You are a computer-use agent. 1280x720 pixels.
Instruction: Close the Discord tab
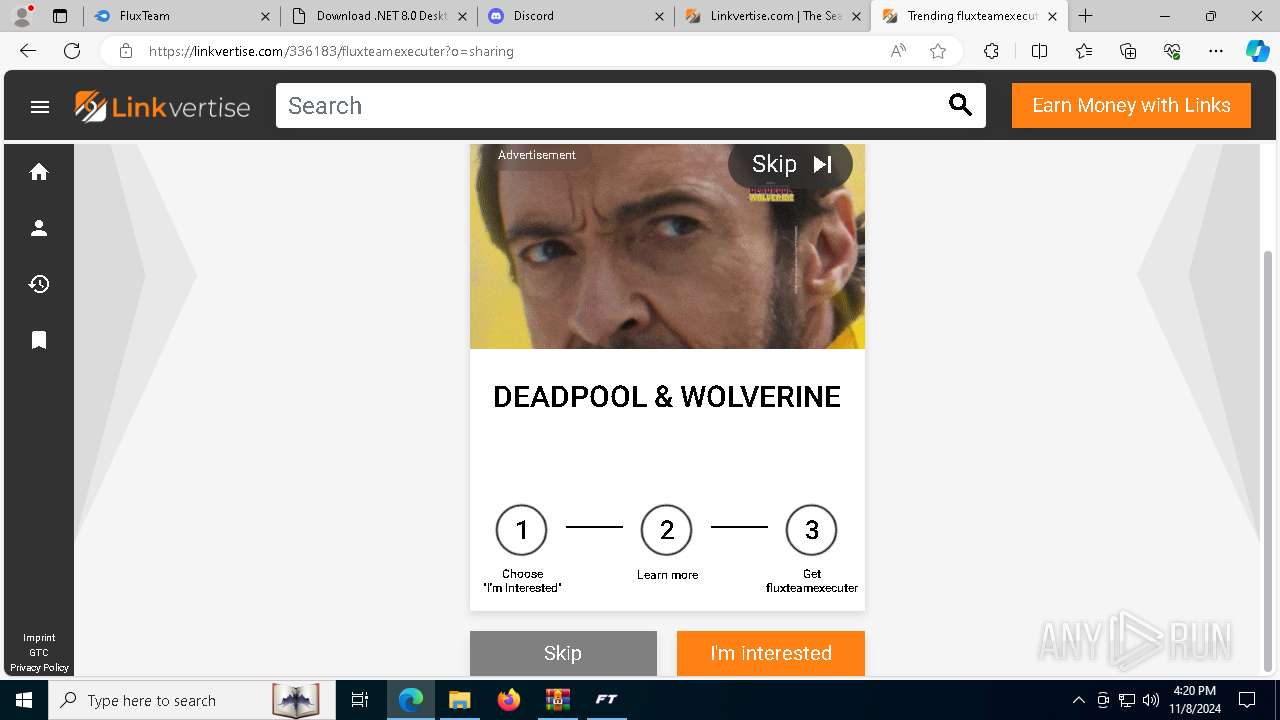(659, 16)
